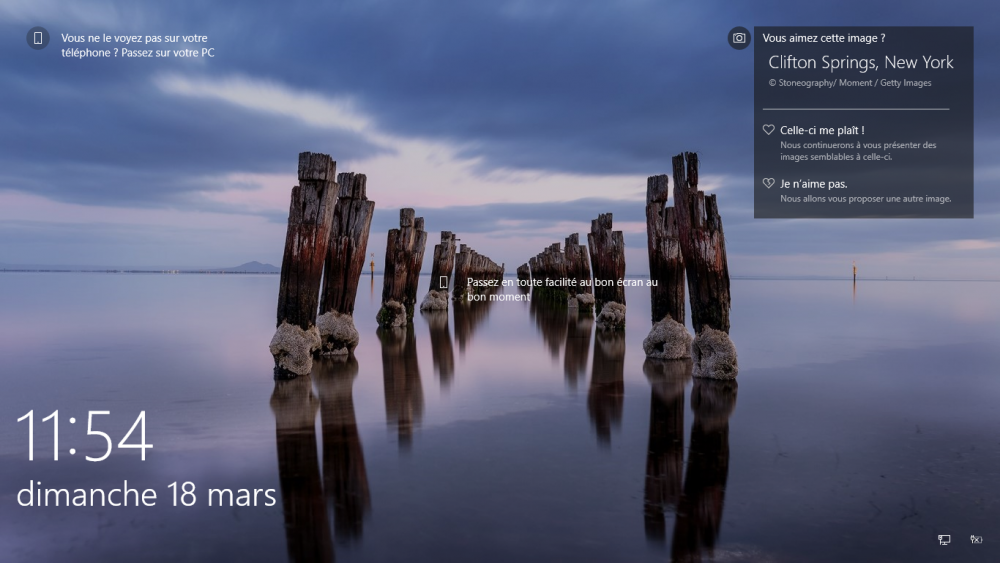Click the phone icon in the top-left tip
The image size is (1000, 563).
pos(38,39)
